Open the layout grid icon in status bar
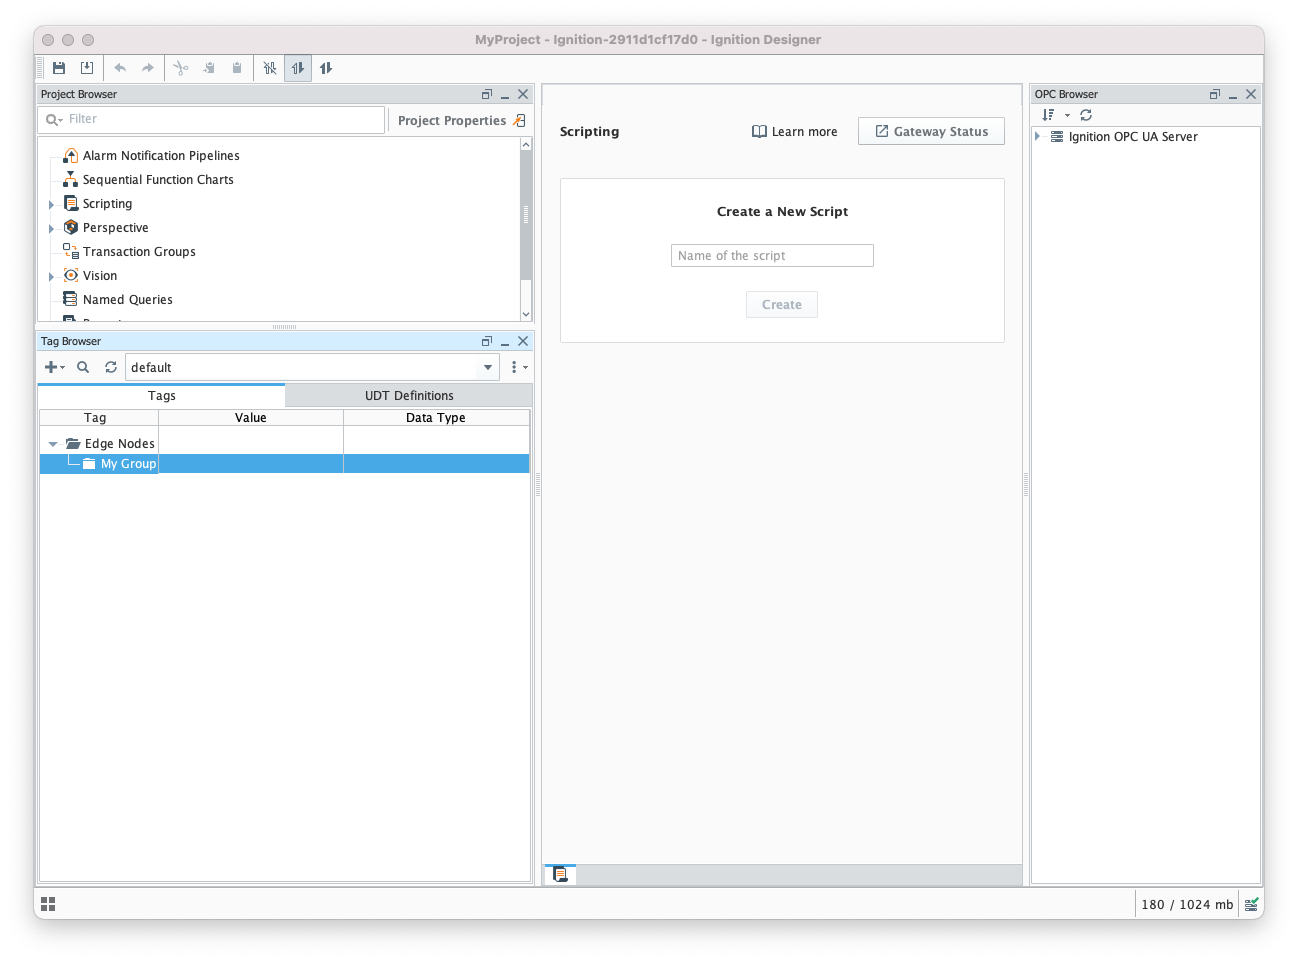 tap(48, 904)
